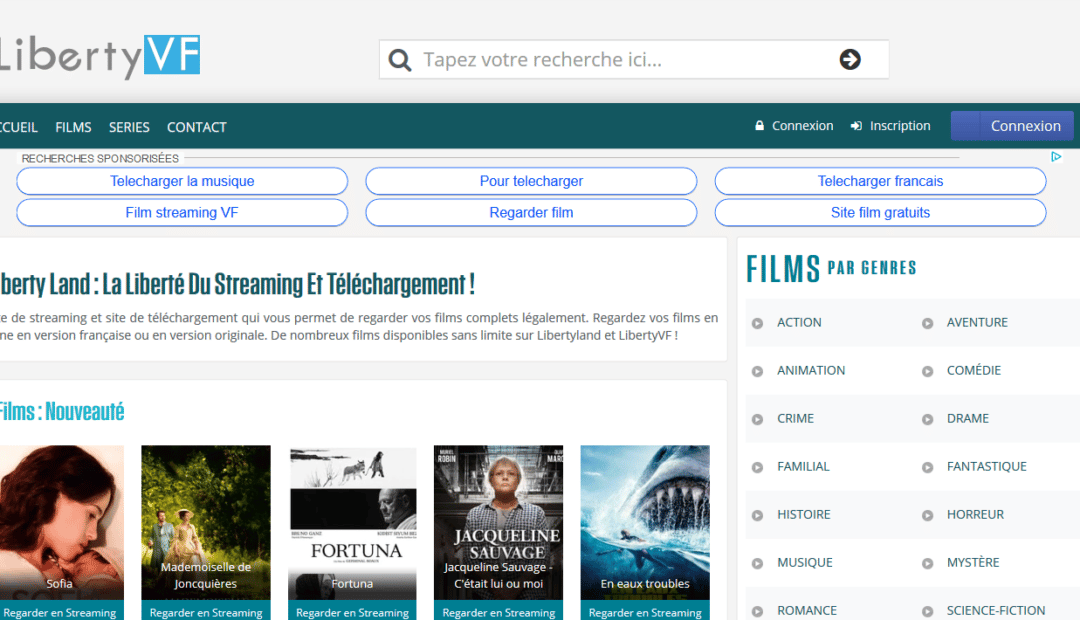Open the Mademoiselle de Joncquières poster

(x=206, y=522)
